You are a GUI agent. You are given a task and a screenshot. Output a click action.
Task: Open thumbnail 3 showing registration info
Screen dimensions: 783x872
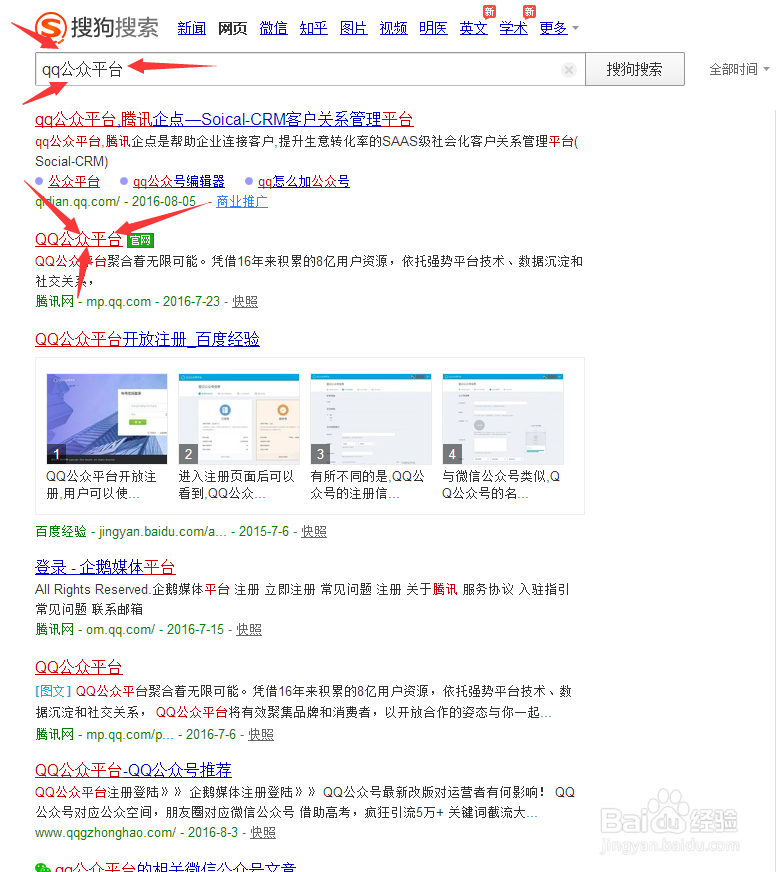[x=371, y=419]
